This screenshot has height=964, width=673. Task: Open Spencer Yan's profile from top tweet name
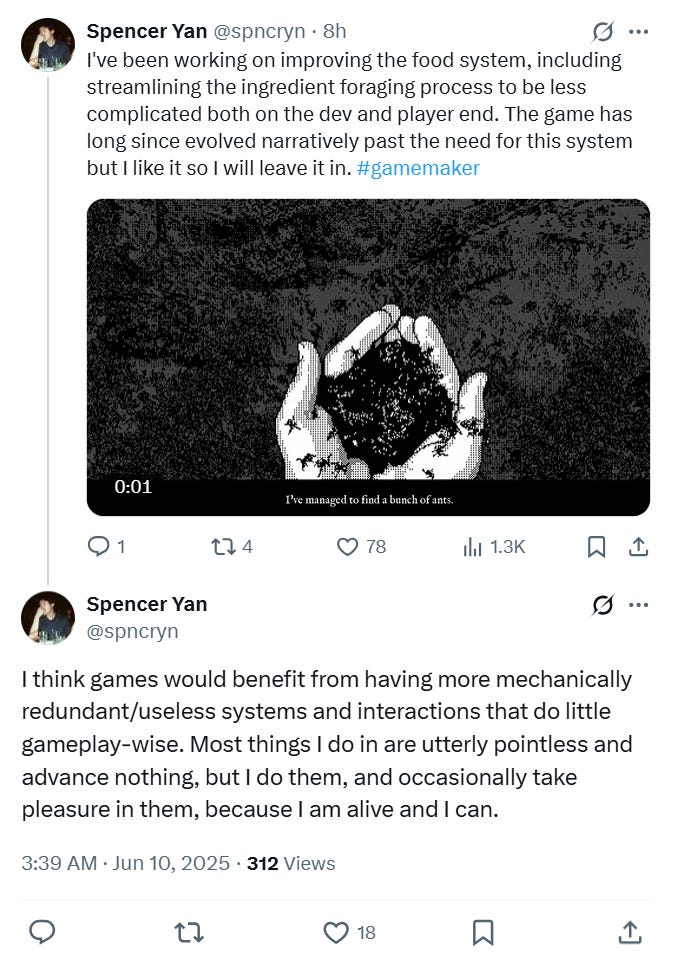[146, 32]
